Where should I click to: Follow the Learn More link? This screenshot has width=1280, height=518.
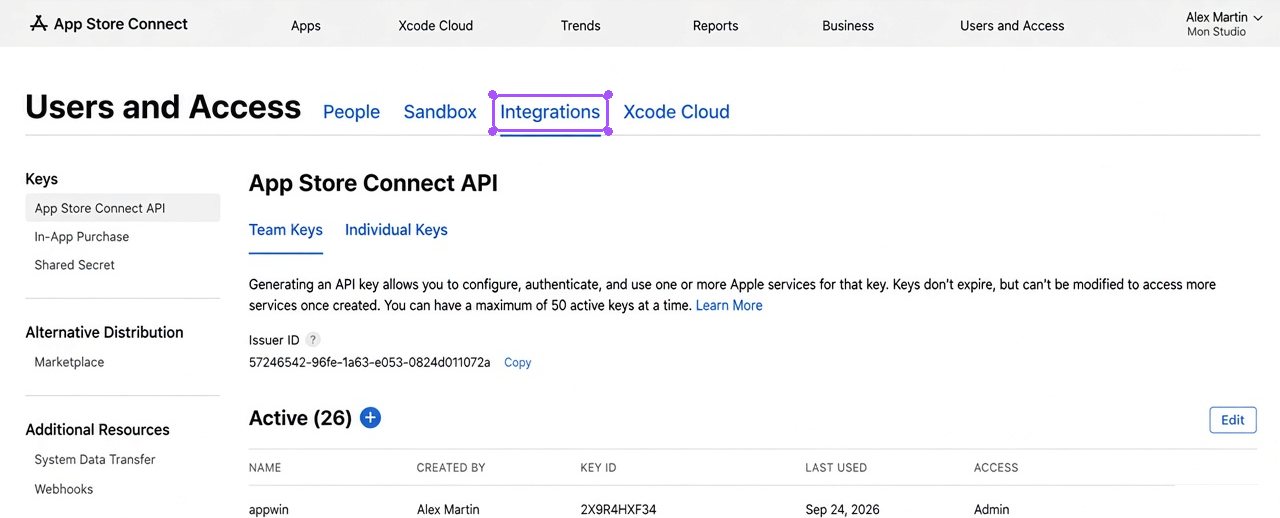(729, 306)
